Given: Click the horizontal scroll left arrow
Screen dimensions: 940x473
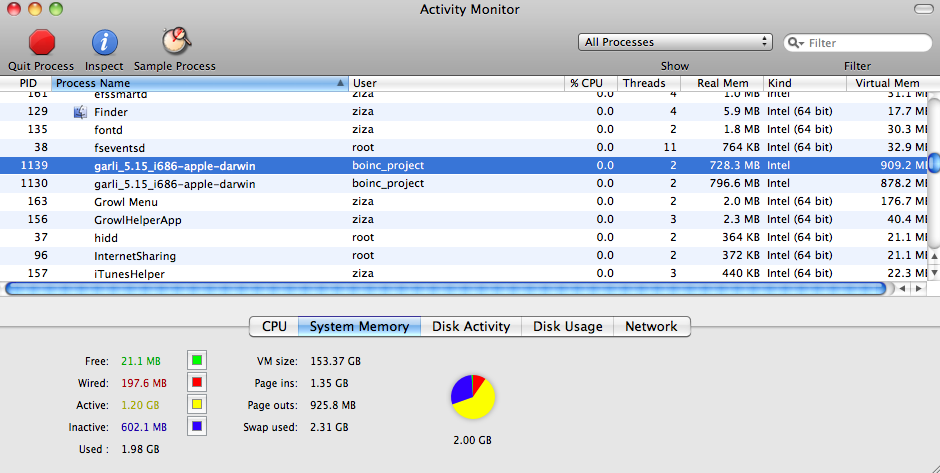Looking at the screenshot, I should pyautogui.click(x=902, y=289).
